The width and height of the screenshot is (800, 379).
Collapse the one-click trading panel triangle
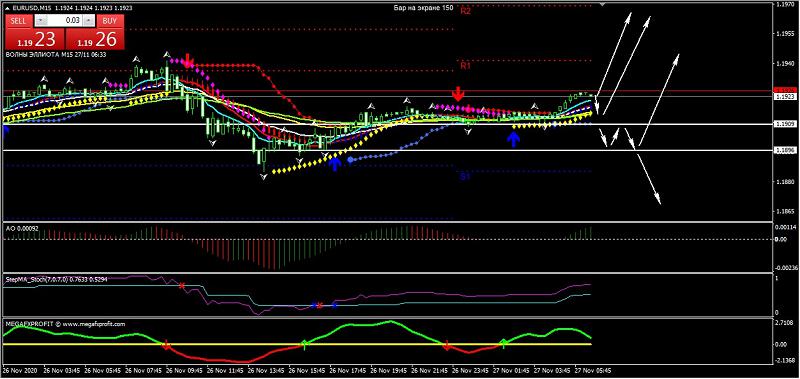(x=7, y=8)
